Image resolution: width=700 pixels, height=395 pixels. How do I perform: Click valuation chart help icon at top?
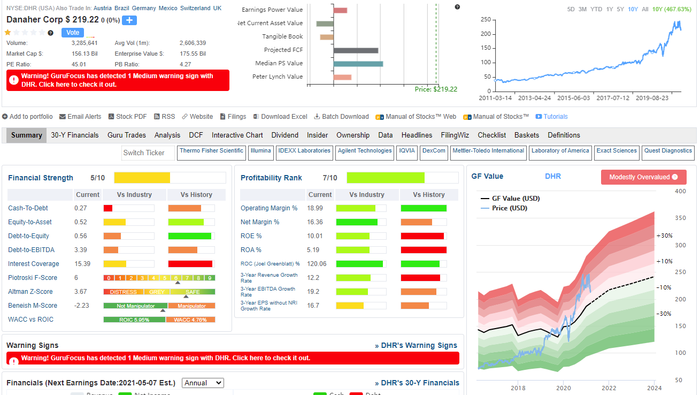(x=457, y=7)
